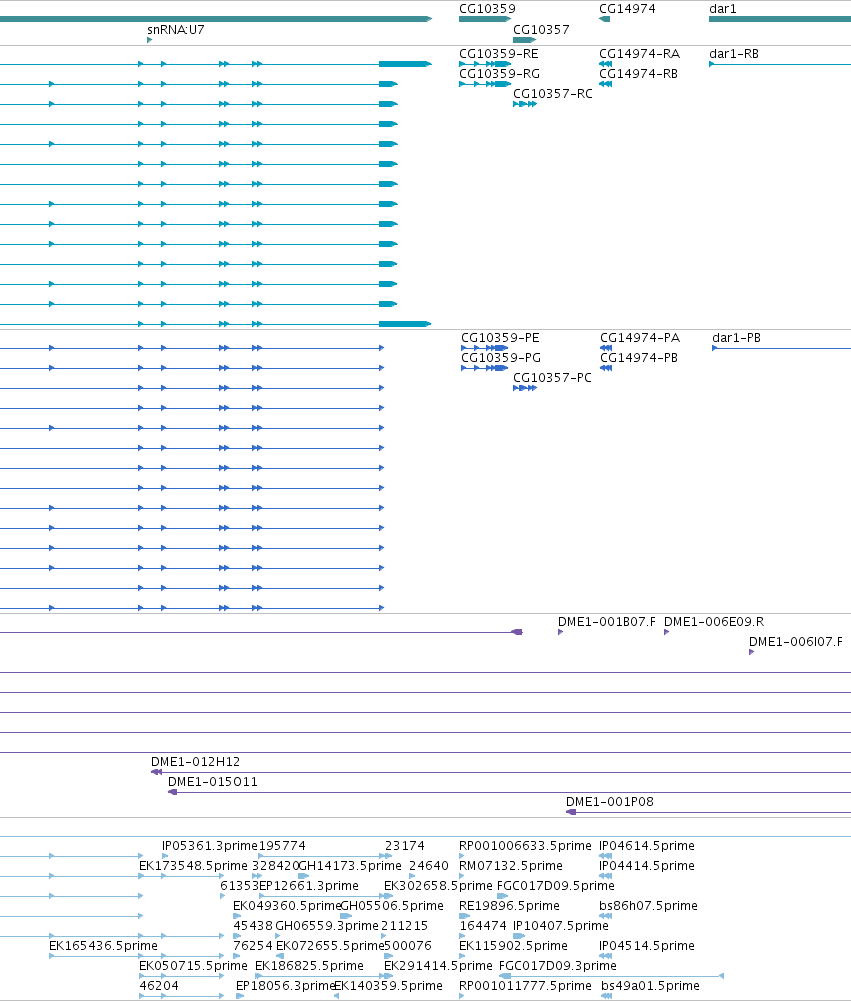Viewport: 851px width, 1001px height.
Task: Click cDNA label 195774
Action: 282,846
